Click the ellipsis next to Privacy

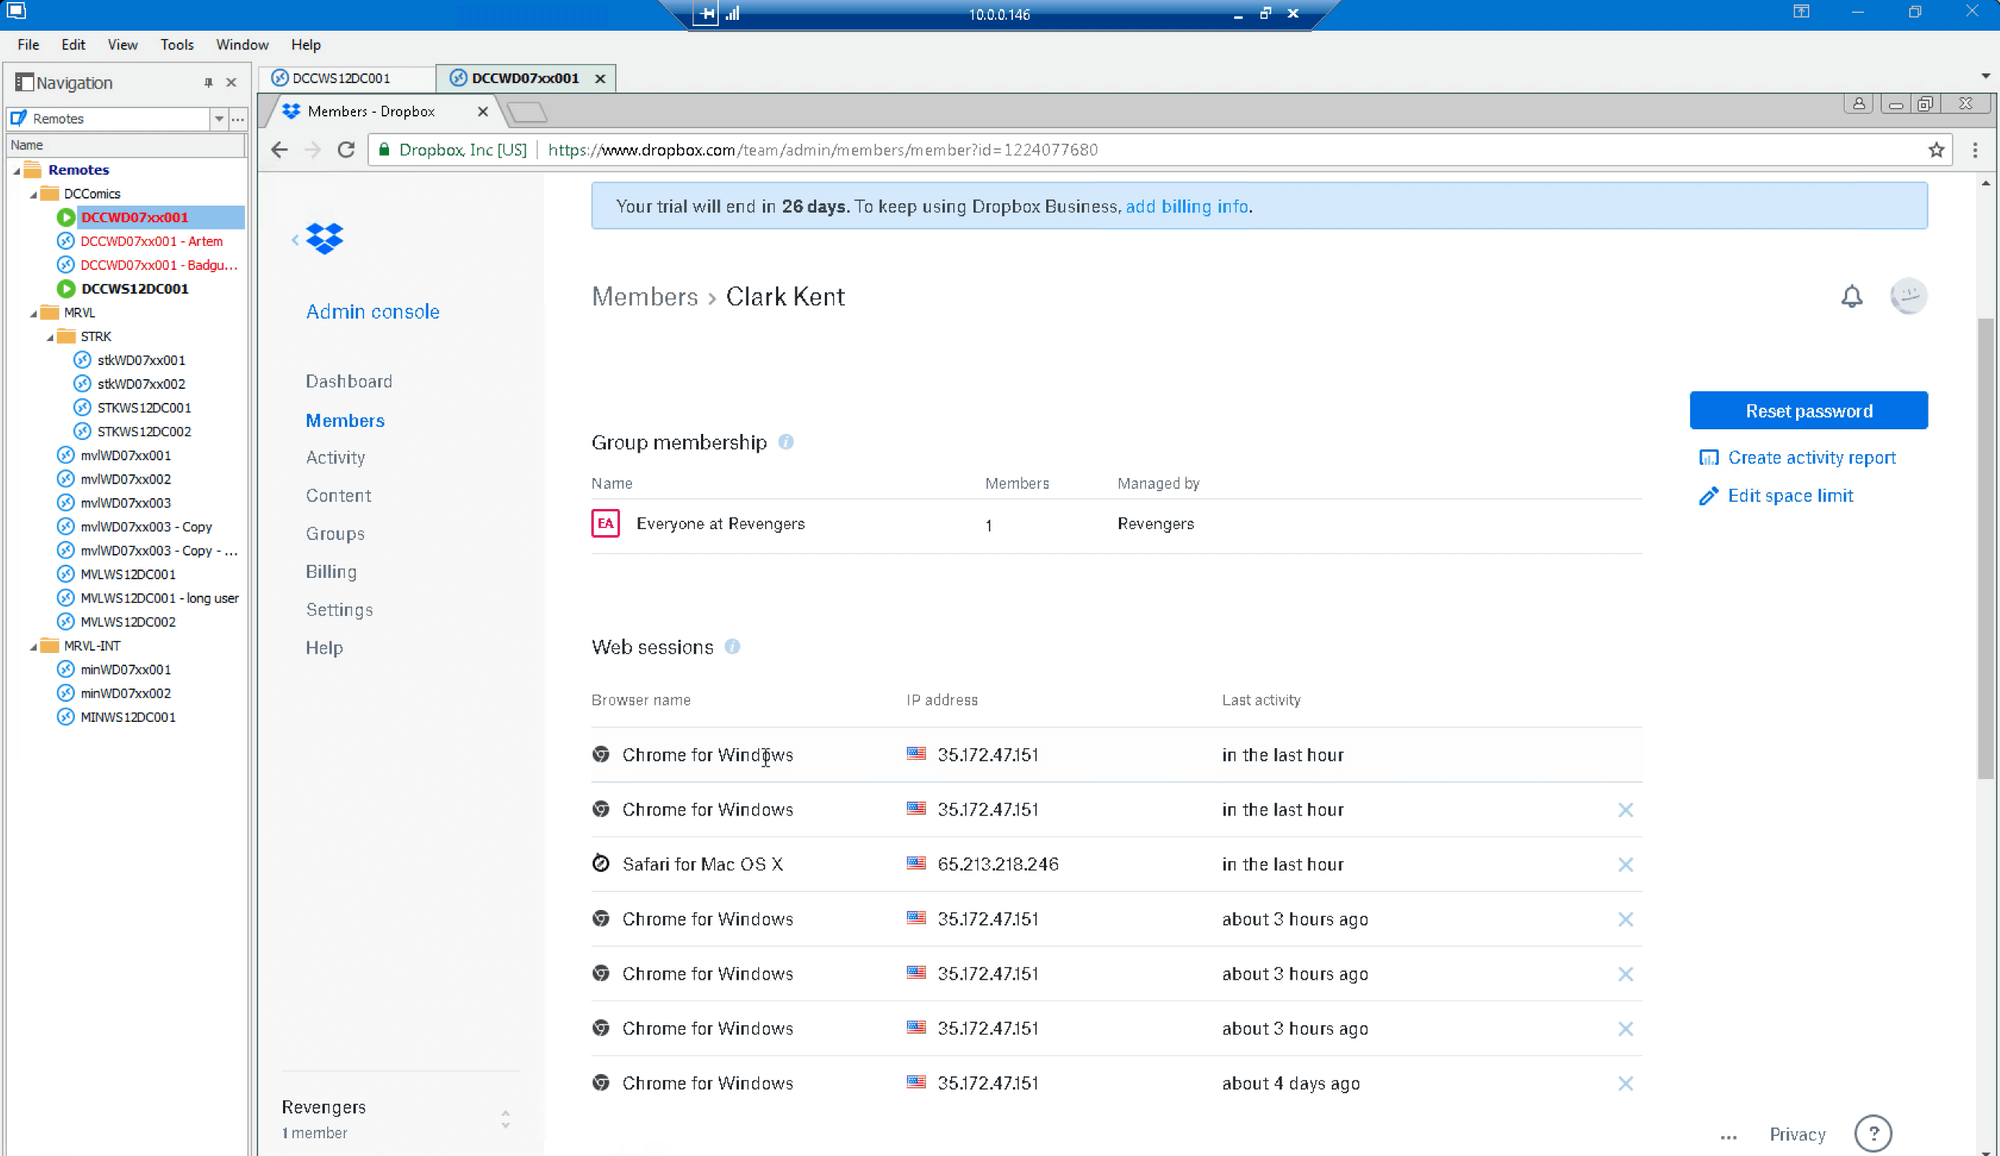[1729, 1137]
